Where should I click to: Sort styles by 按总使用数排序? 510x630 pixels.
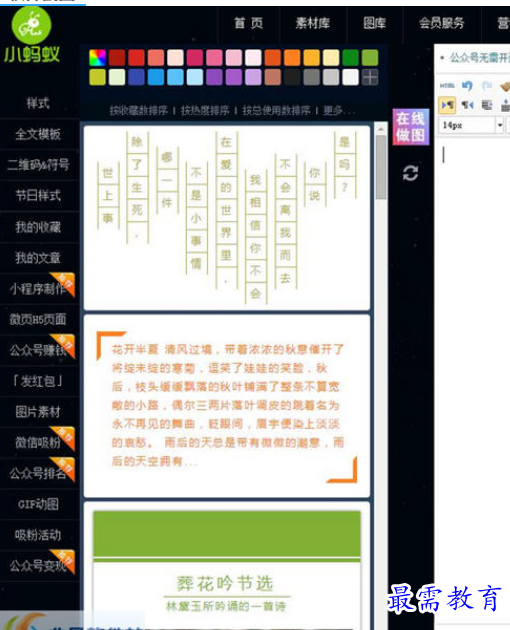point(276,110)
